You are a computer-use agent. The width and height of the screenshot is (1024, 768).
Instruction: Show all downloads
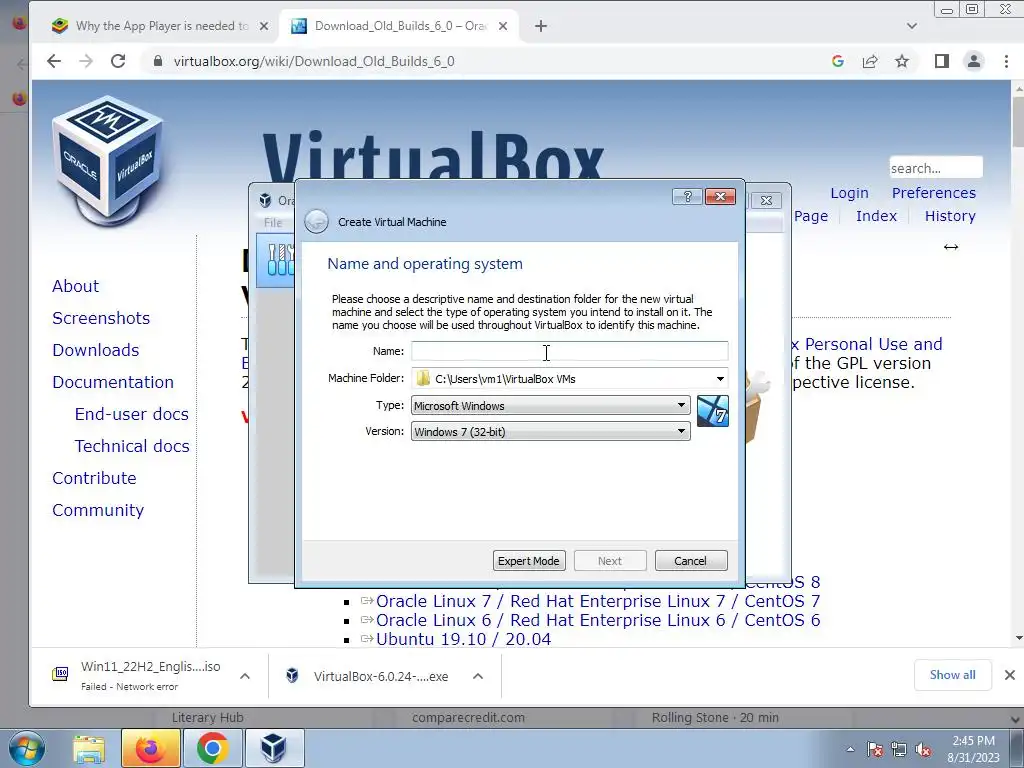[953, 675]
